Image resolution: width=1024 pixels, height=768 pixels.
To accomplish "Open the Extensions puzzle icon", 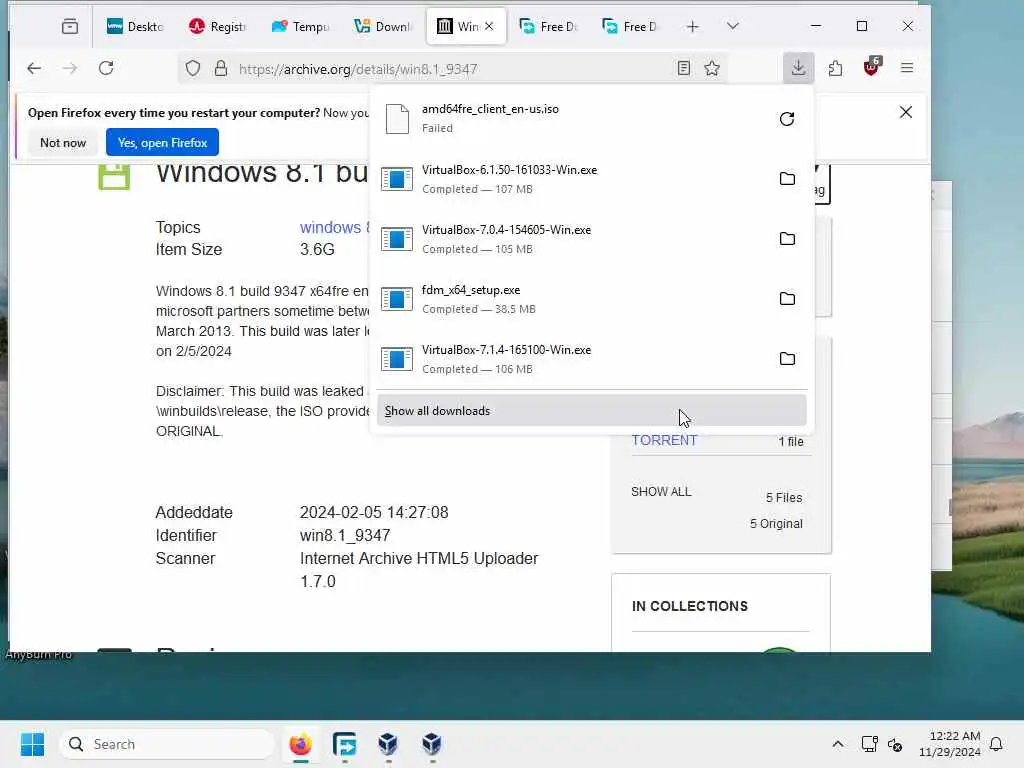I will (x=835, y=68).
